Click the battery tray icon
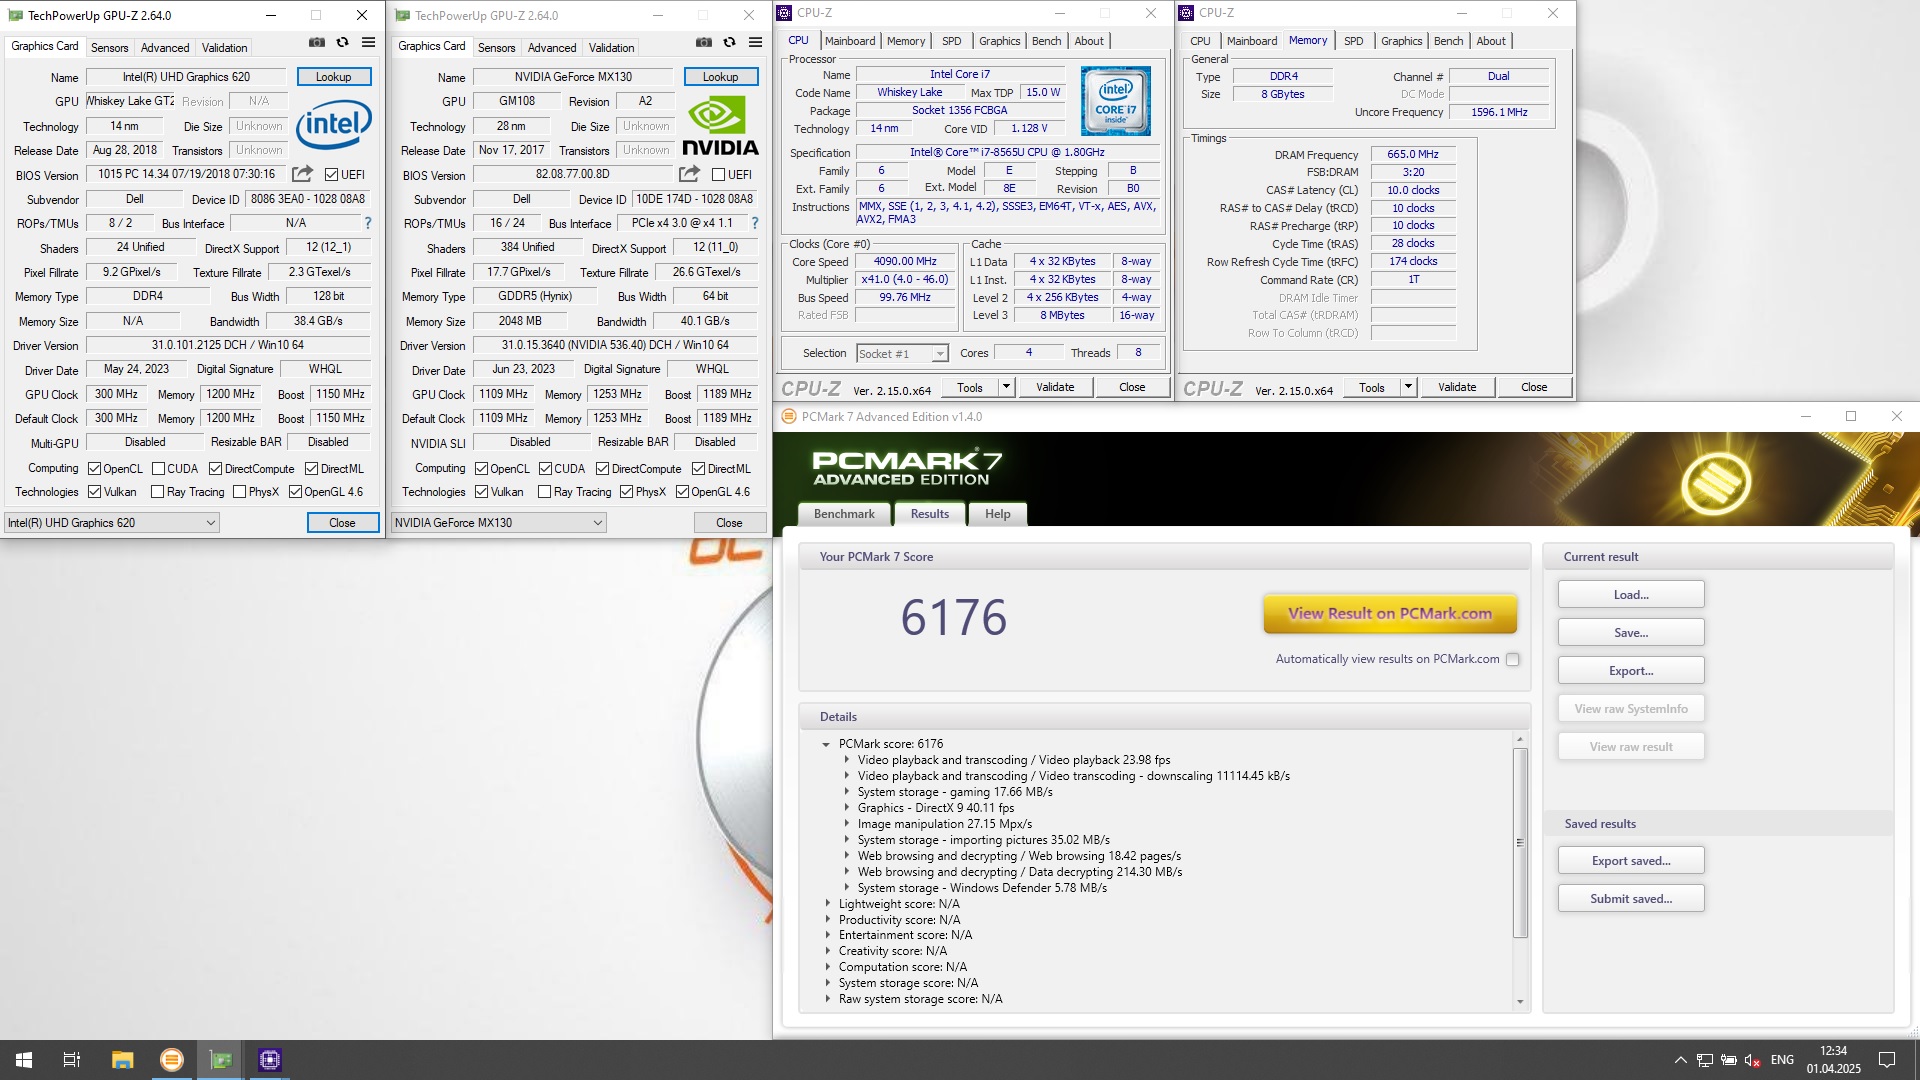 (x=1728, y=1060)
